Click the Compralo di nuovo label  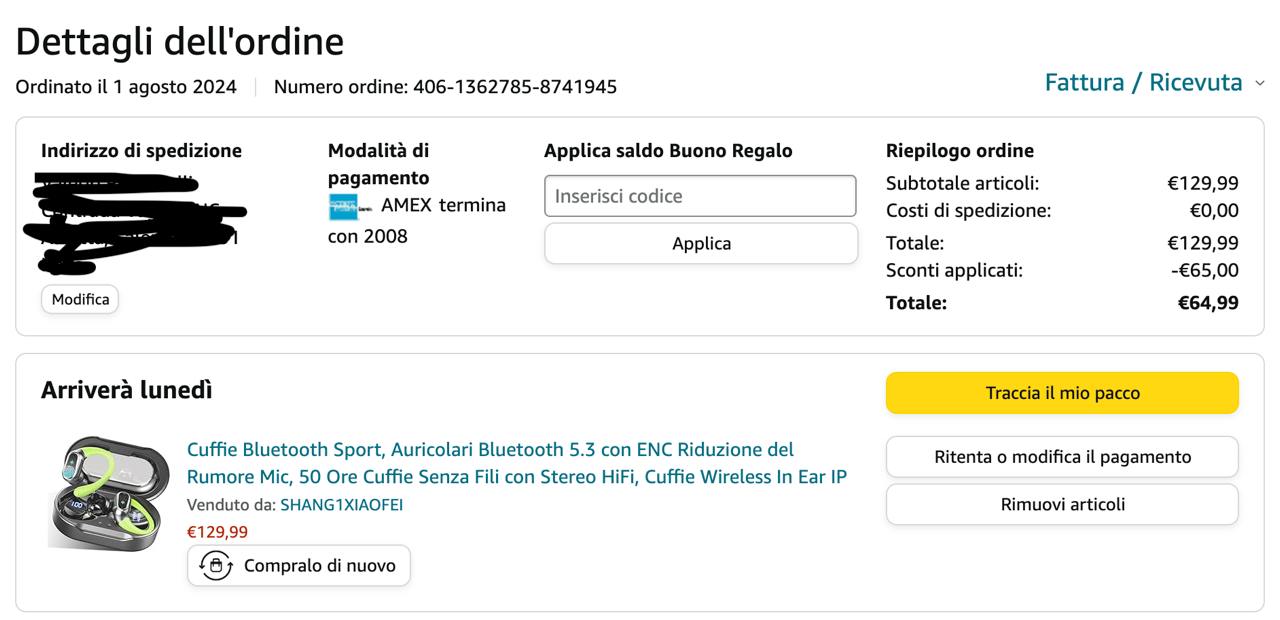pyautogui.click(x=319, y=566)
